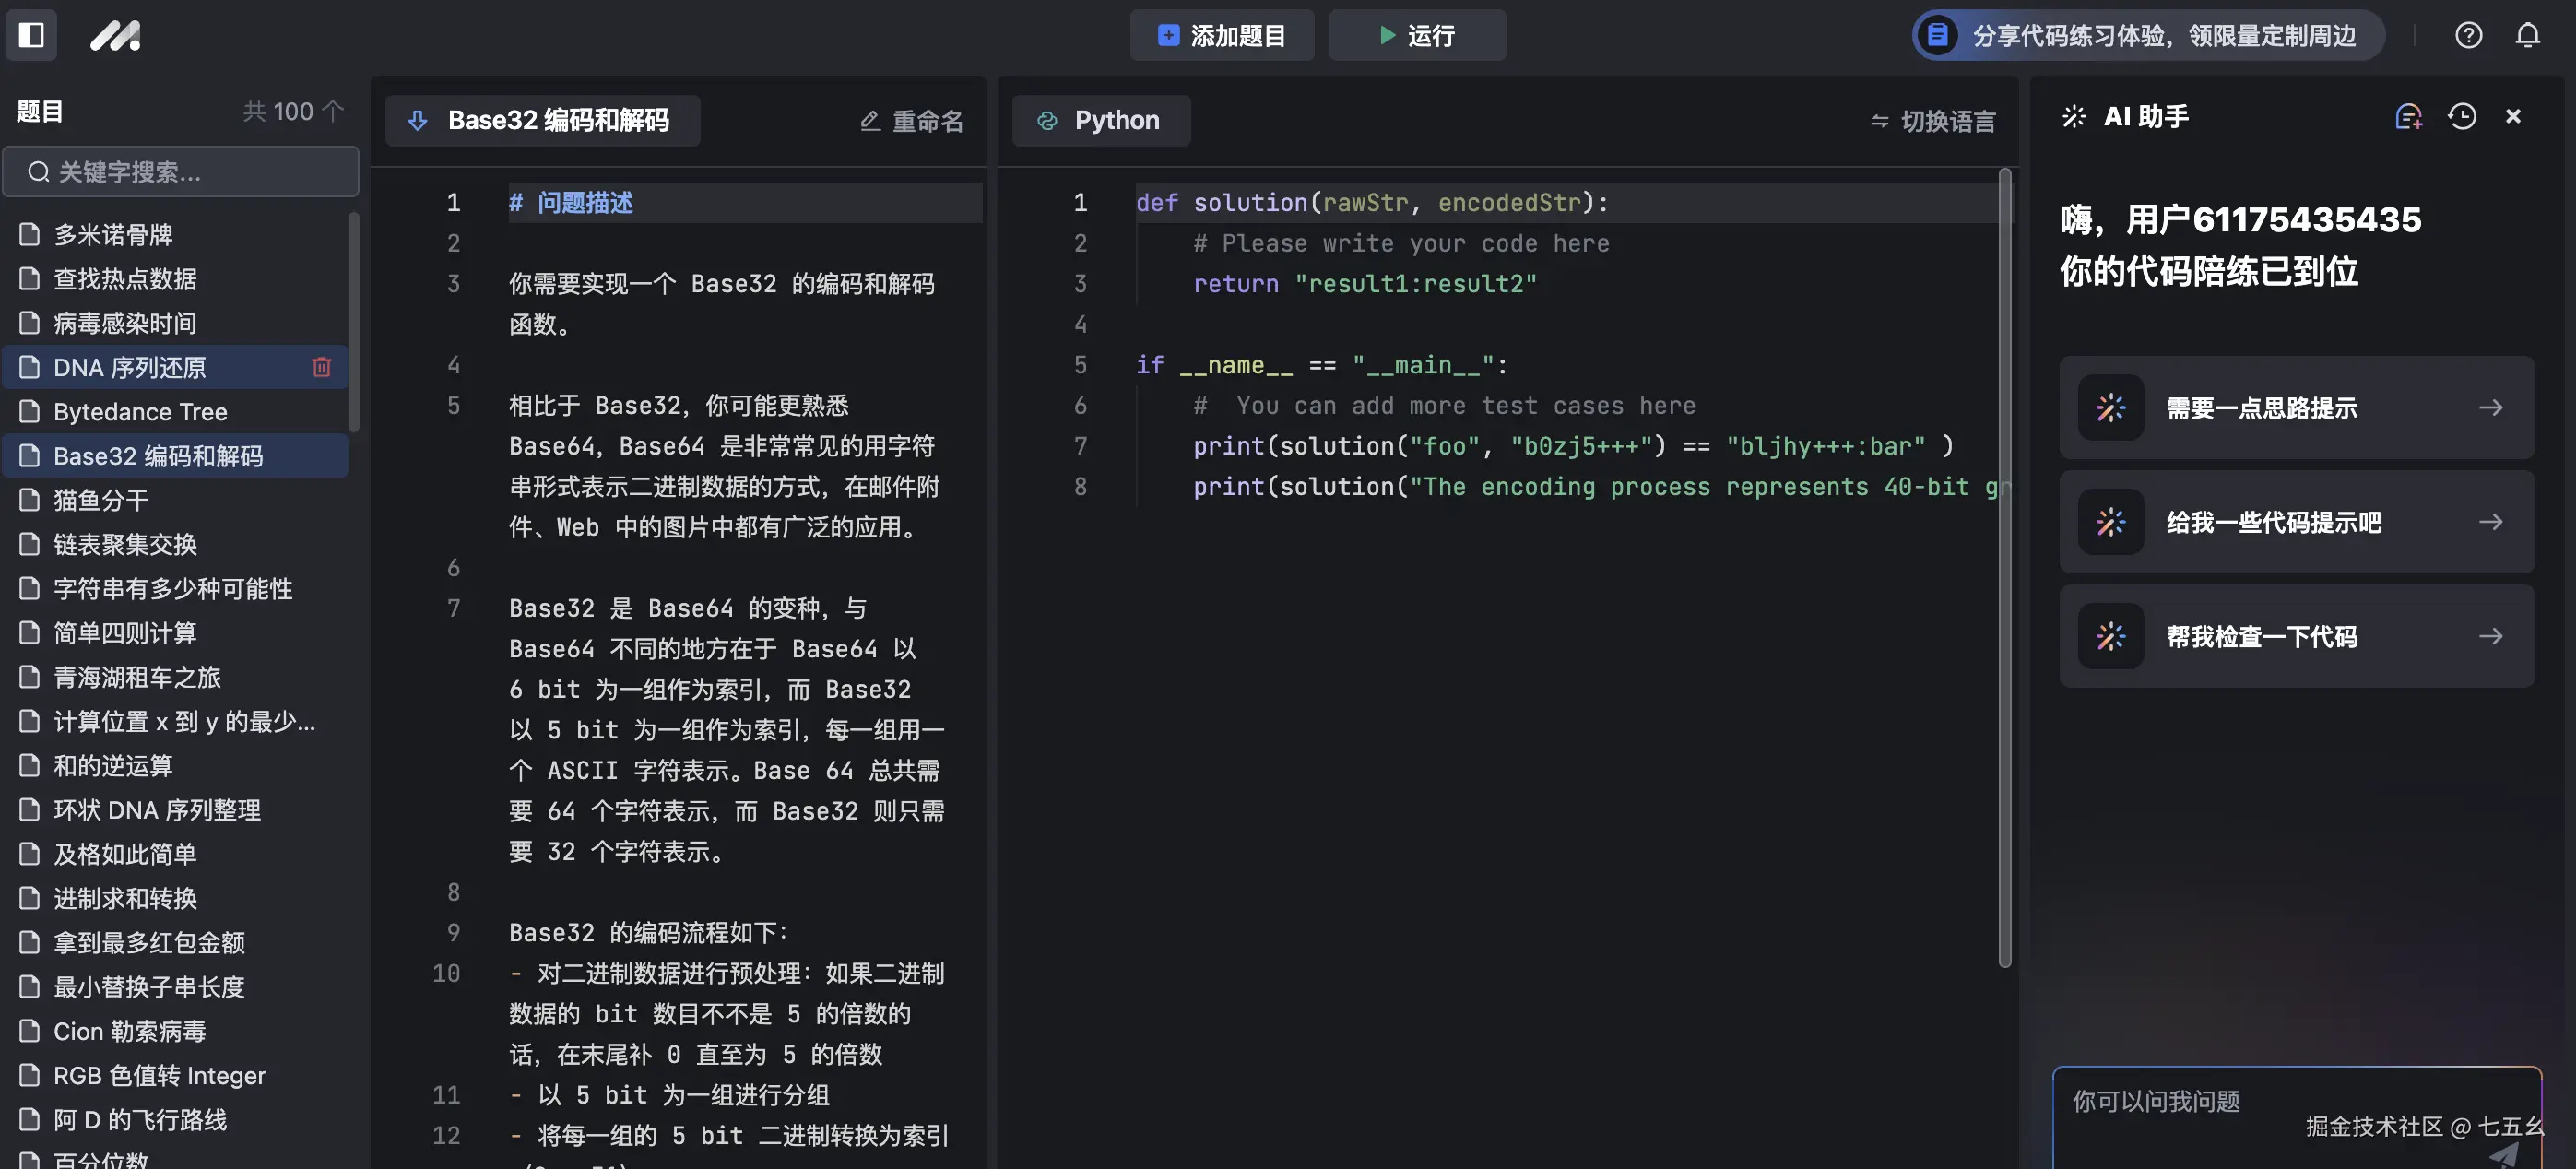Open help via question mark icon
2576x1169 pixels.
click(2469, 35)
